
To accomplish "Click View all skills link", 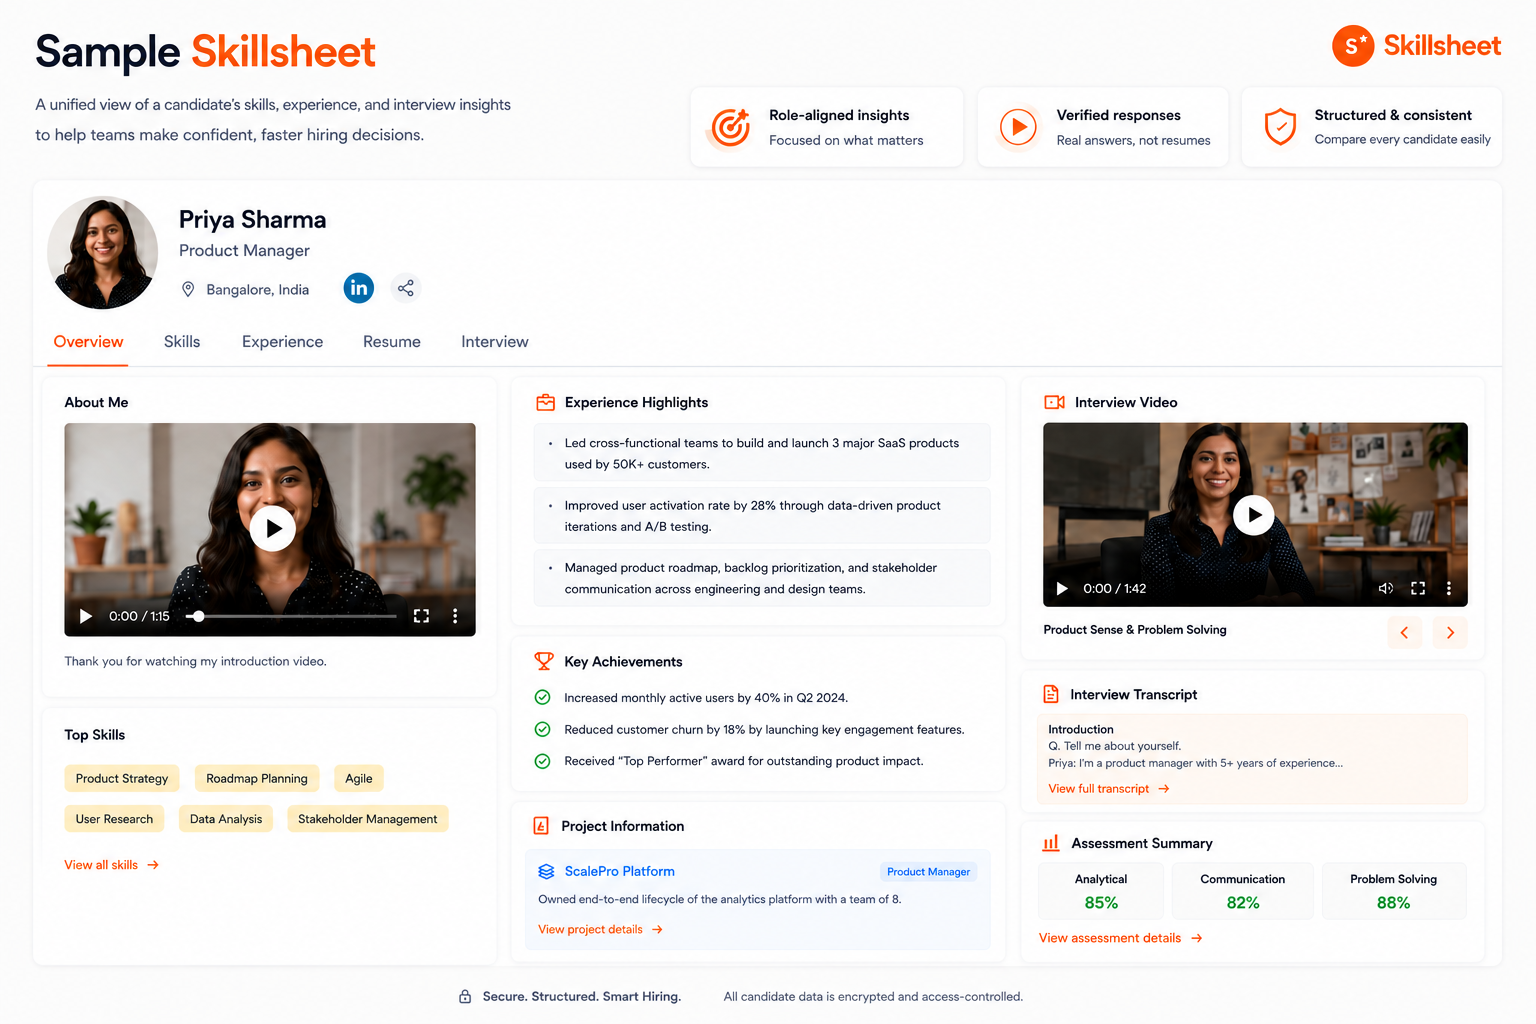I will click(x=111, y=865).
